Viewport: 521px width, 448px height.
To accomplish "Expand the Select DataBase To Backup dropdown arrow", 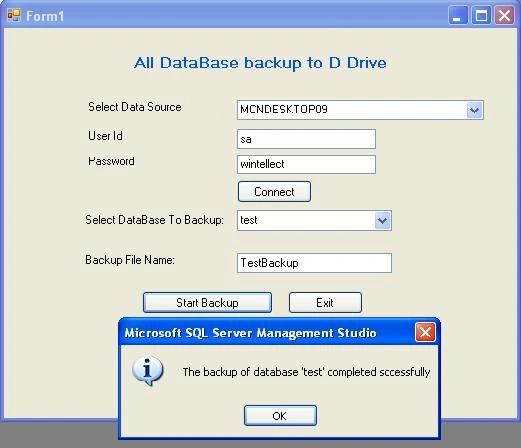I will pyautogui.click(x=382, y=220).
